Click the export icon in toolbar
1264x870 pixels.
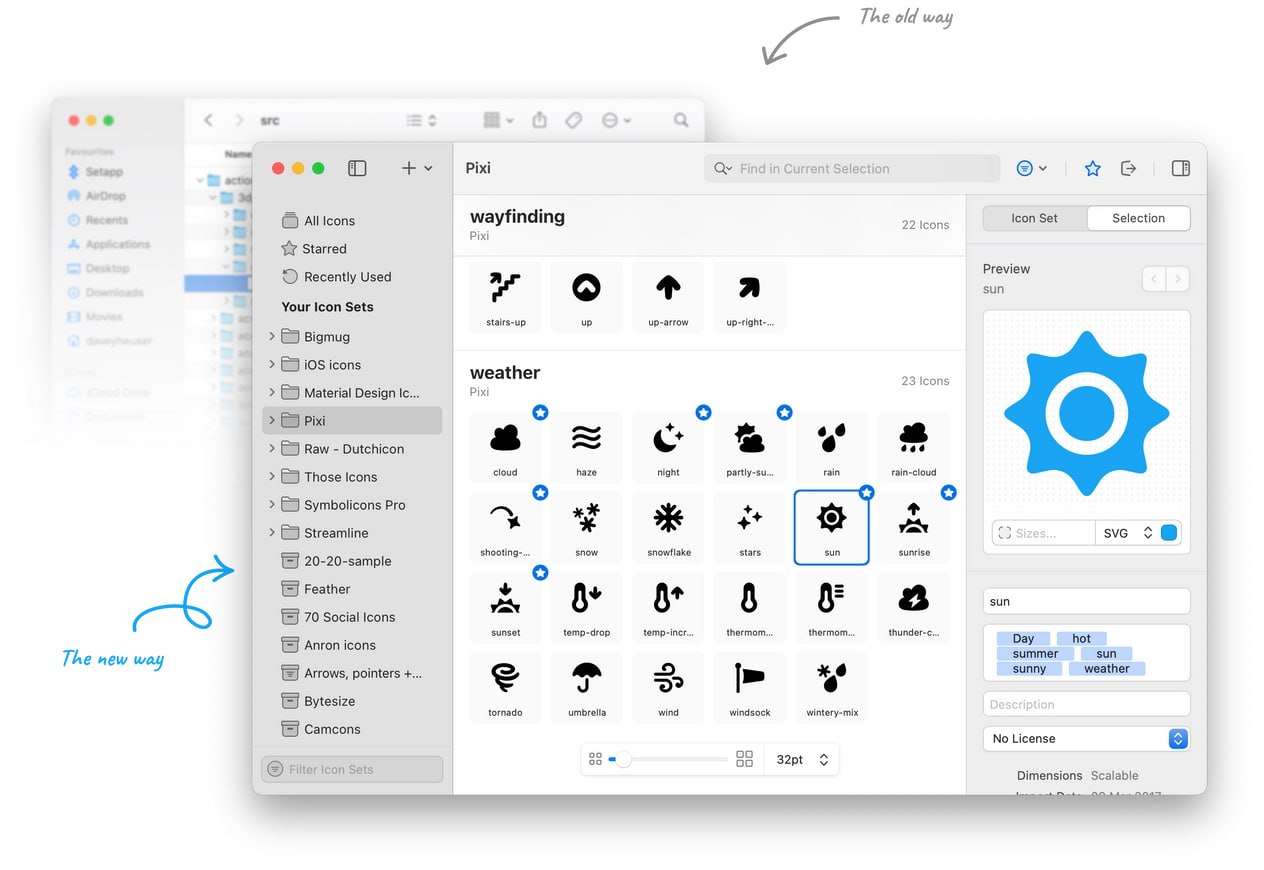pyautogui.click(x=1128, y=168)
